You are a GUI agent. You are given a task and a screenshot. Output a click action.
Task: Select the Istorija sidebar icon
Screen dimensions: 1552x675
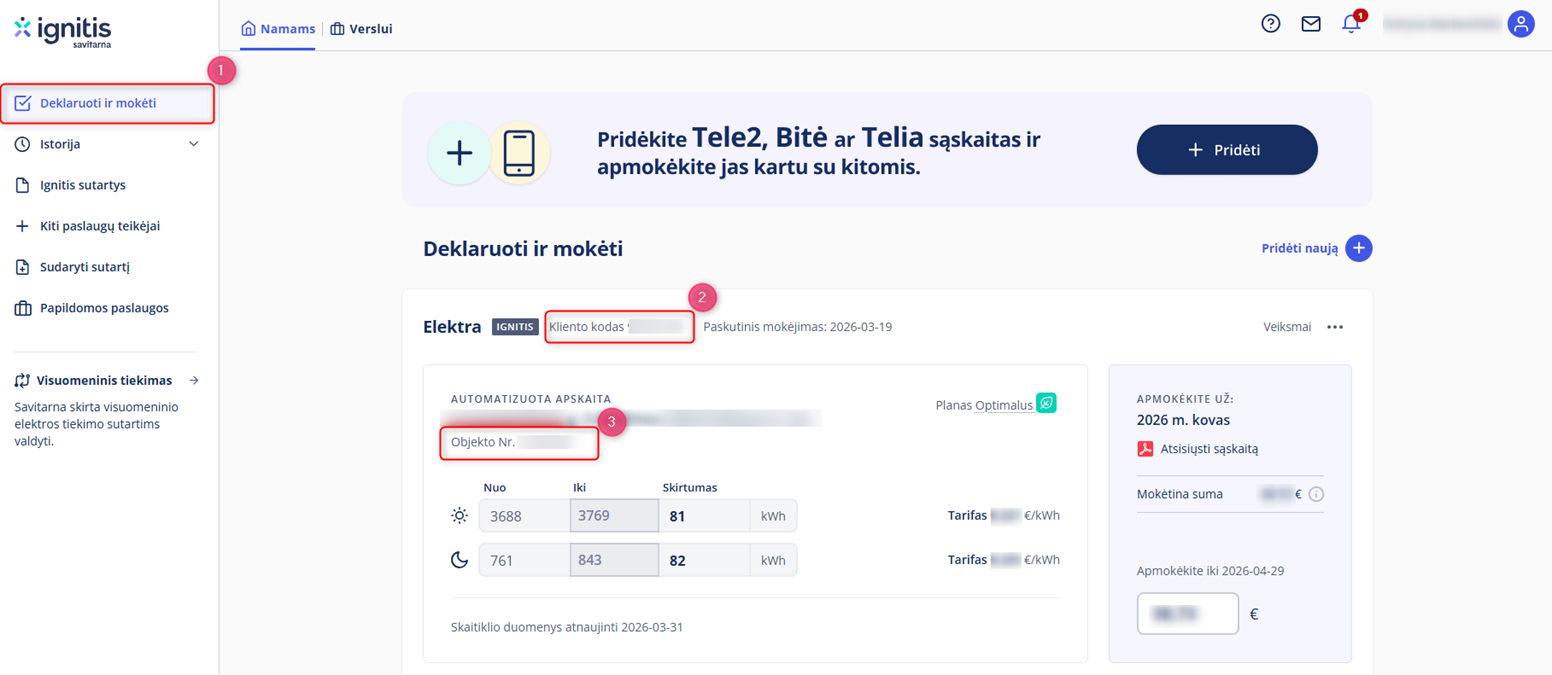pyautogui.click(x=23, y=143)
